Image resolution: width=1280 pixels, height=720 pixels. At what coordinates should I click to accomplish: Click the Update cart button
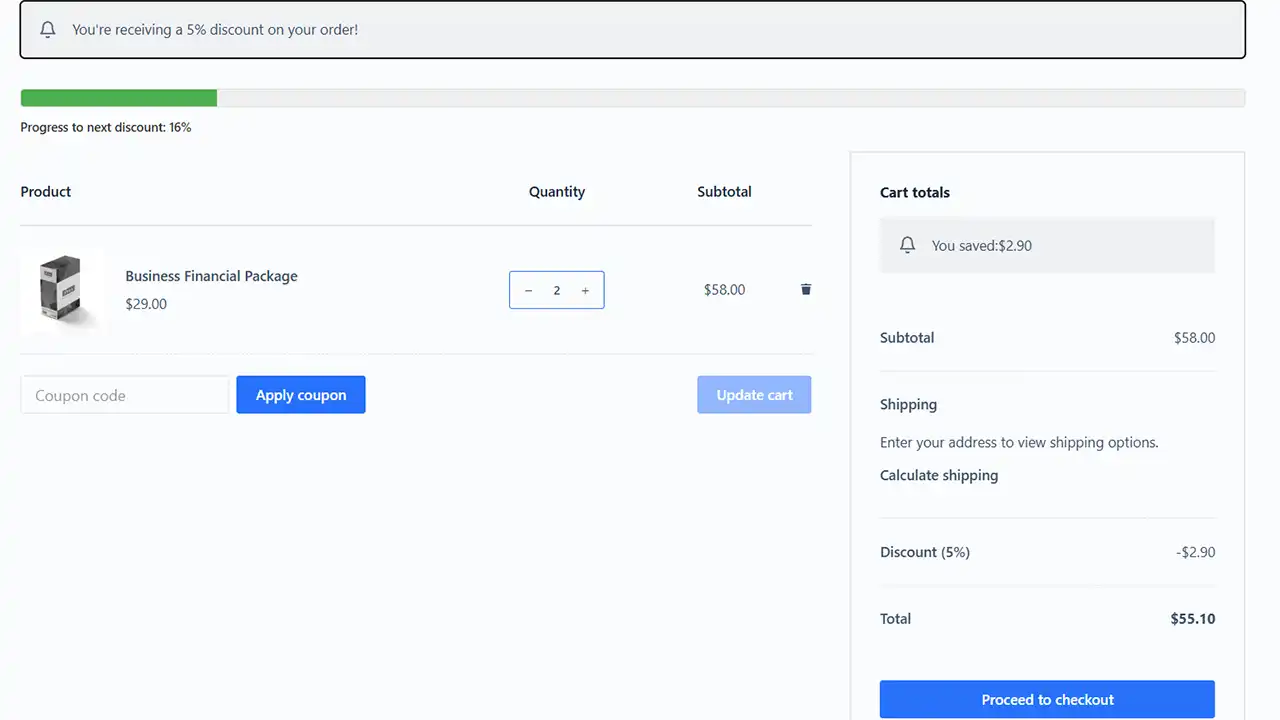[754, 395]
